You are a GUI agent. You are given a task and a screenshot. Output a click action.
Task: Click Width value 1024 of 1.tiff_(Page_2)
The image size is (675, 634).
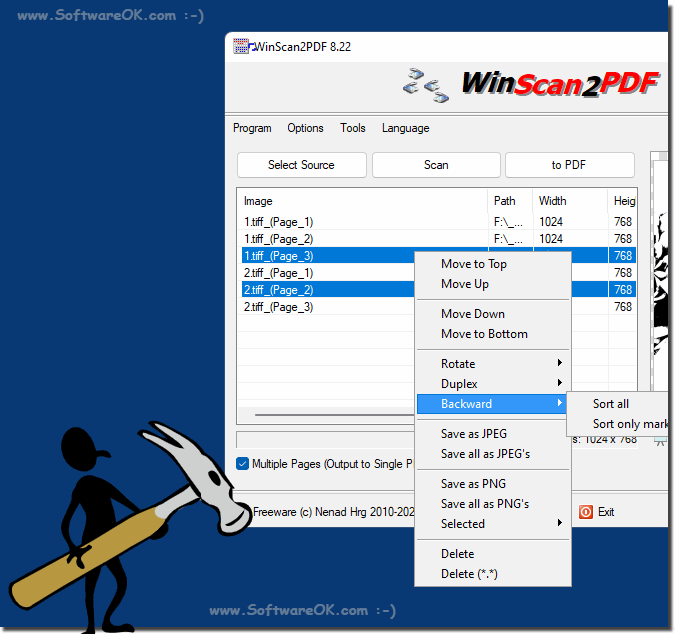[551, 239]
